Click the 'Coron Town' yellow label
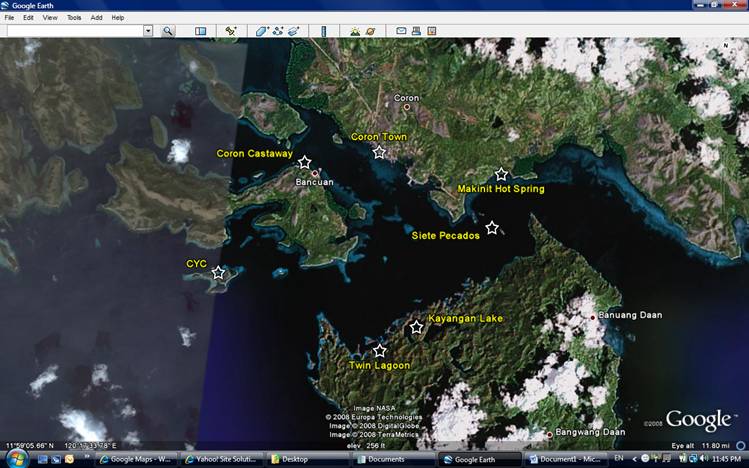 379,137
